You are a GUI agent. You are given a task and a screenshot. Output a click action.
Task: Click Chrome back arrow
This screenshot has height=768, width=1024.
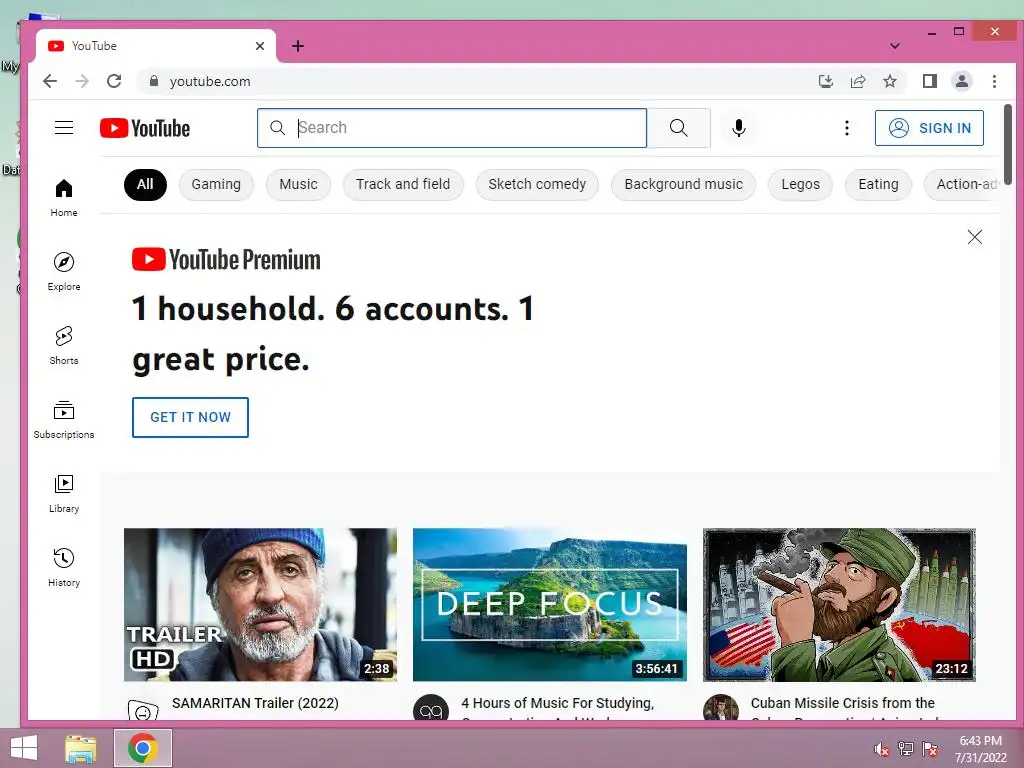[50, 81]
